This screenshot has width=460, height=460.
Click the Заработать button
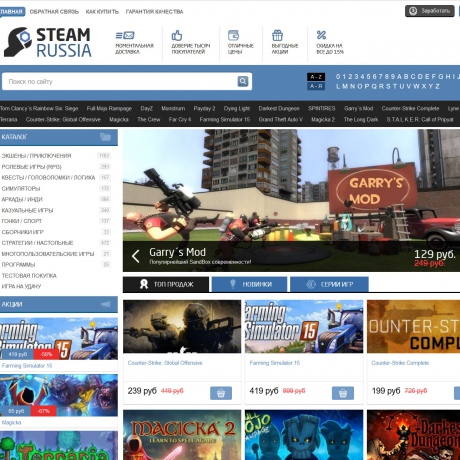(430, 11)
